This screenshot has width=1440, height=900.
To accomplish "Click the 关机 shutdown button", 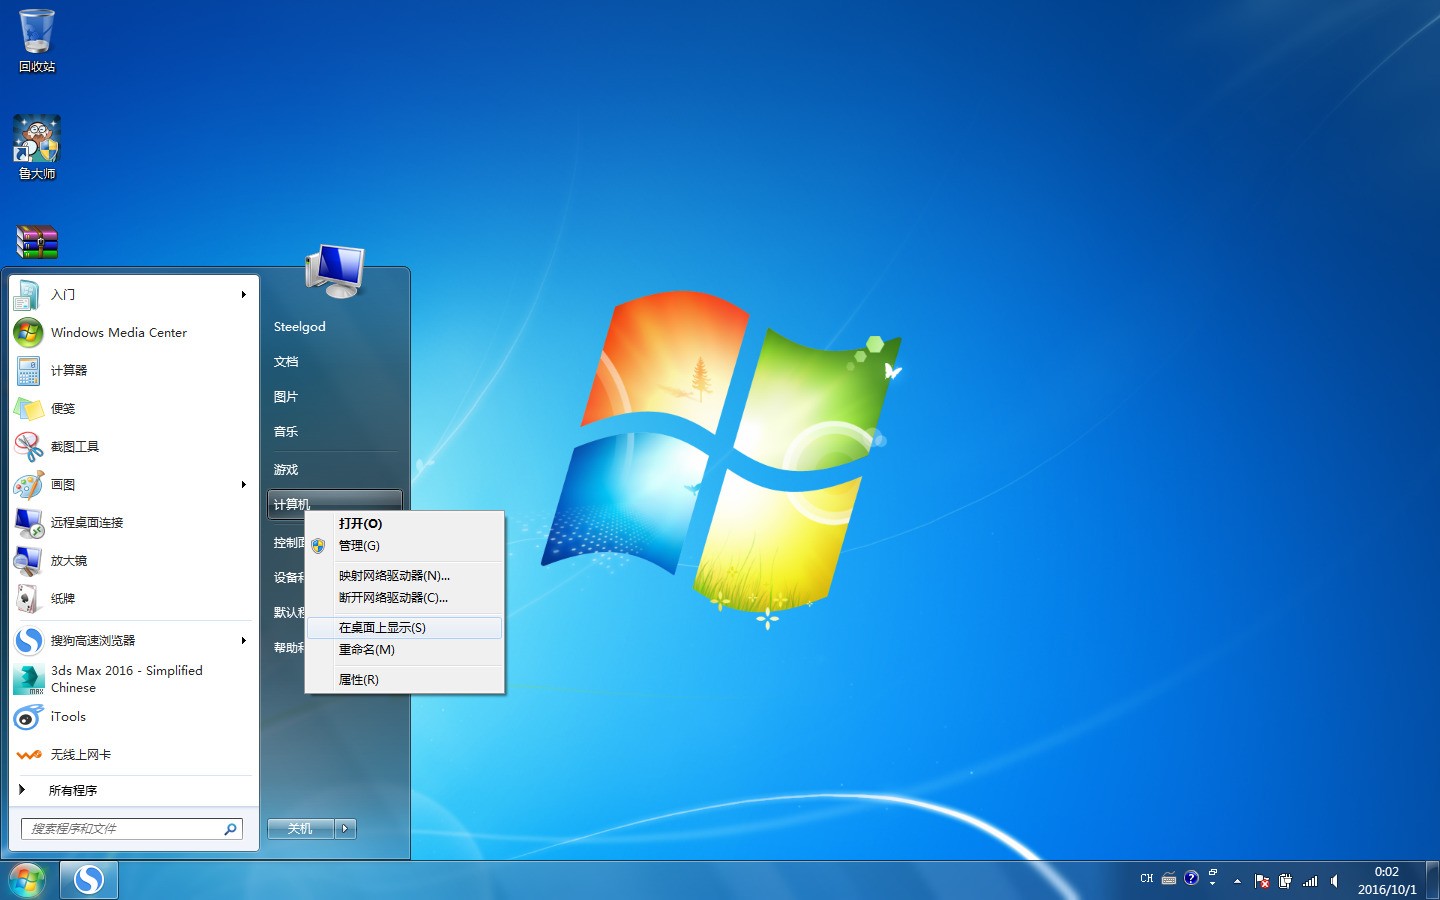I will 300,828.
